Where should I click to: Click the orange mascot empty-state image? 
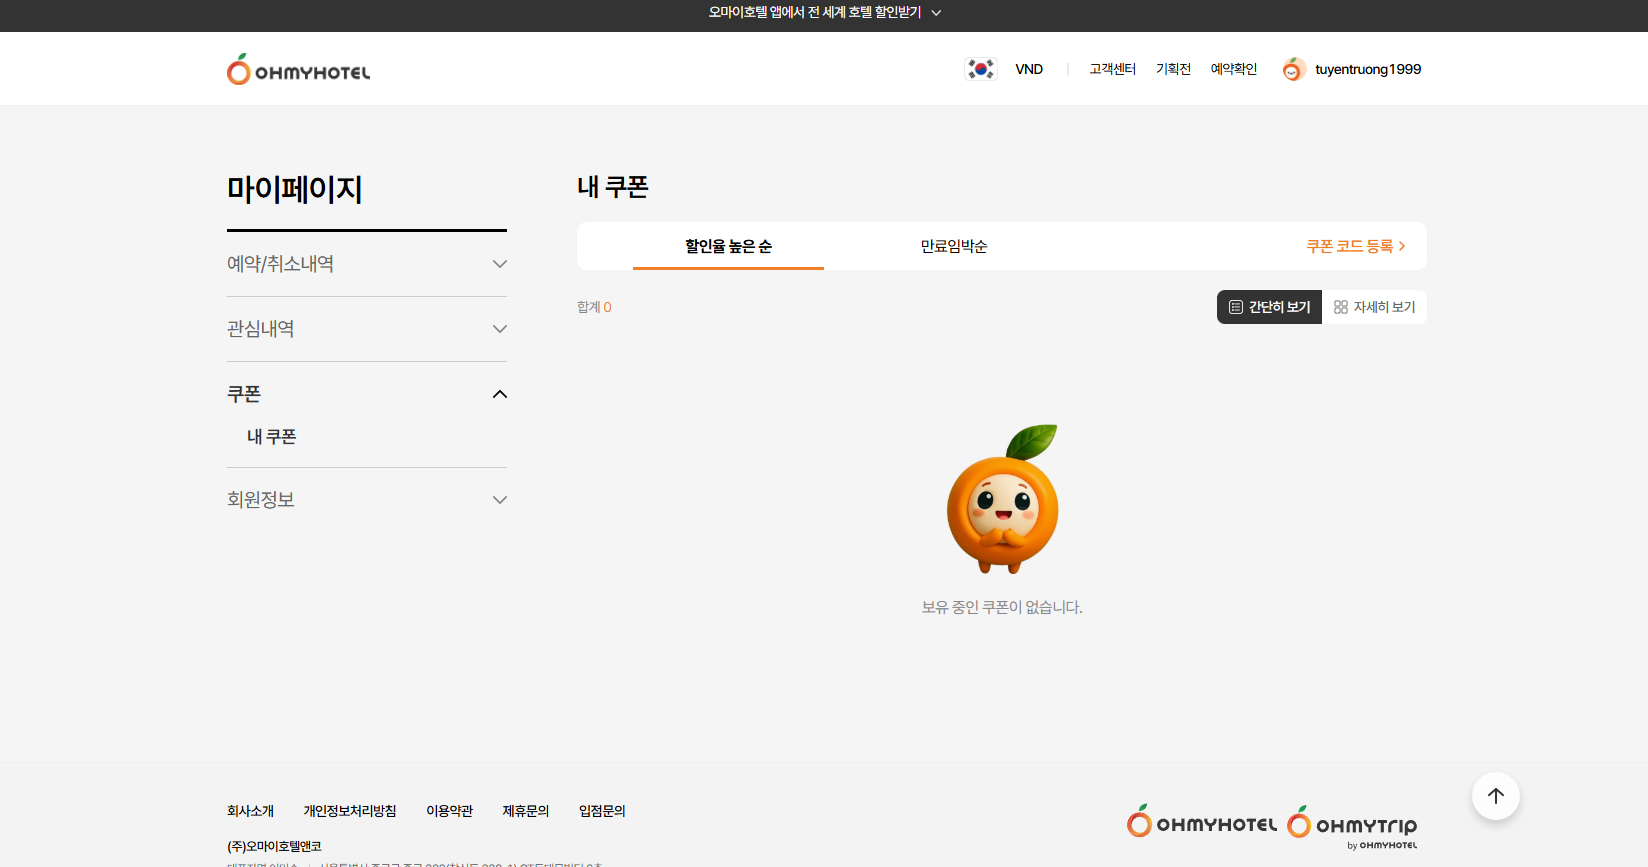point(1003,499)
